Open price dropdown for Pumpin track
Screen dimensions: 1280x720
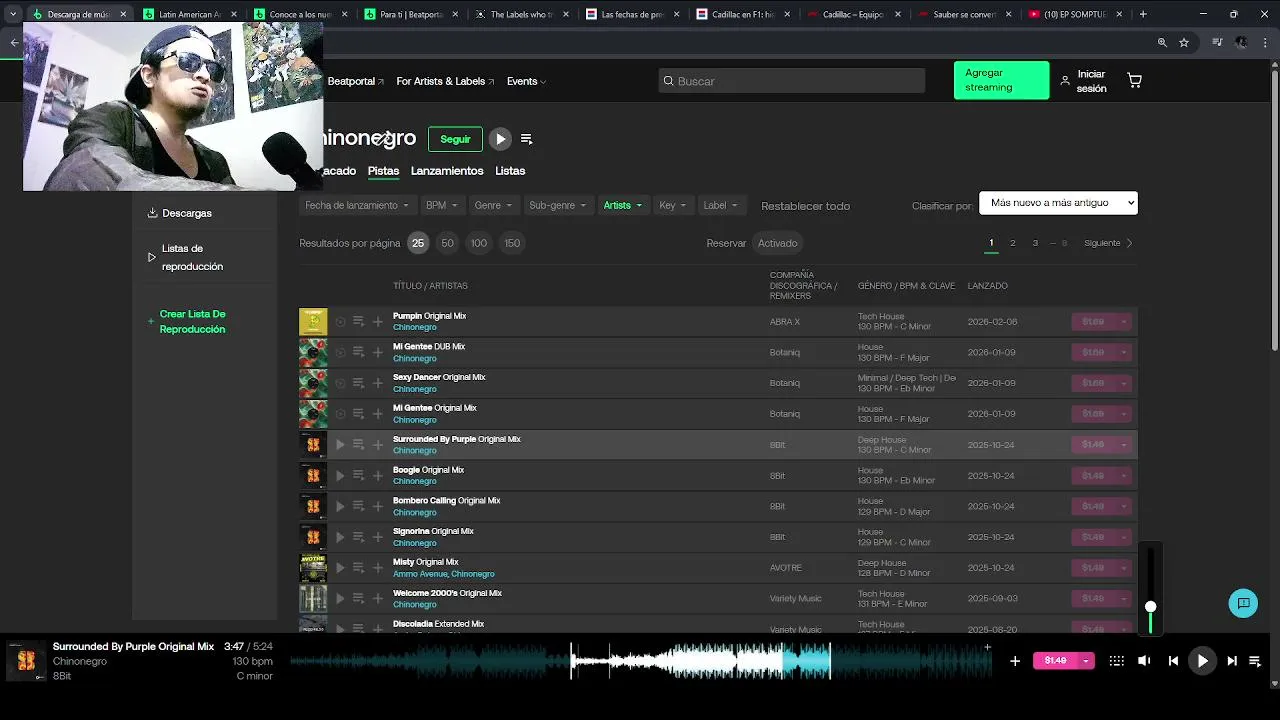[x=1124, y=322]
